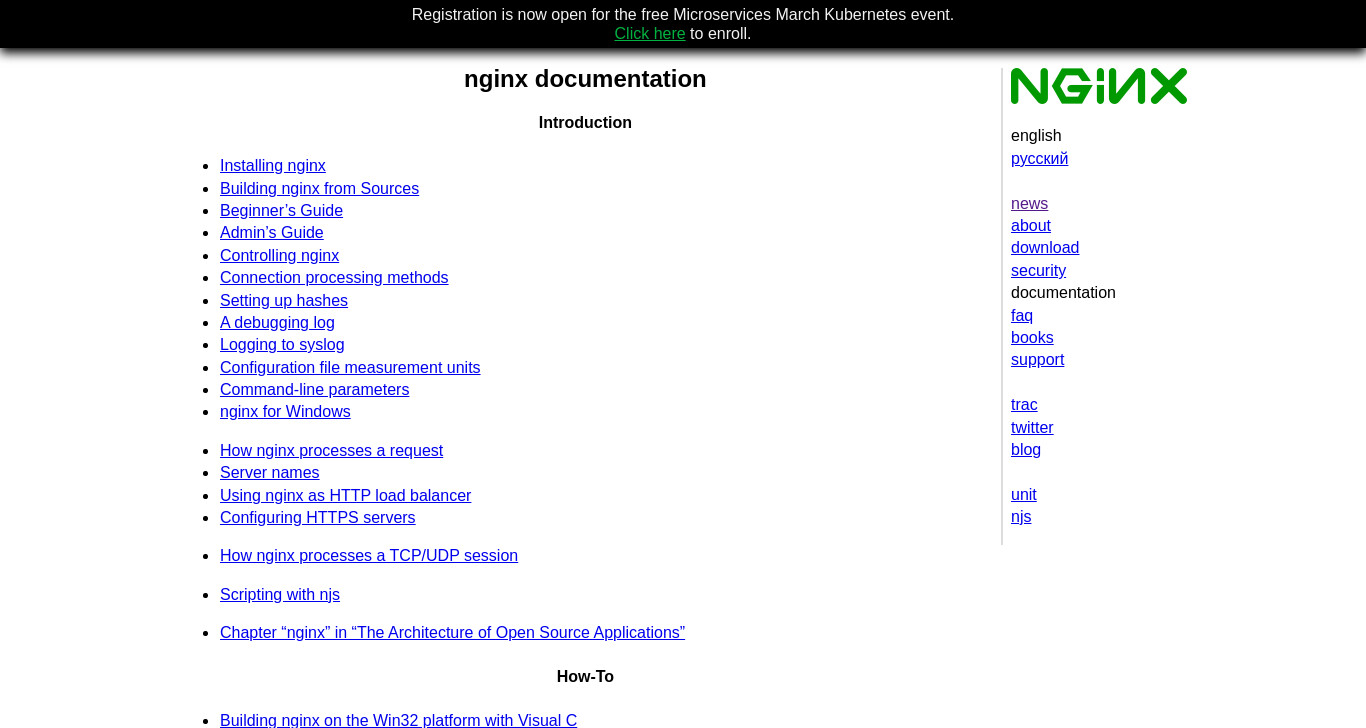
Task: Go to about in sidebar
Action: coord(1031,226)
